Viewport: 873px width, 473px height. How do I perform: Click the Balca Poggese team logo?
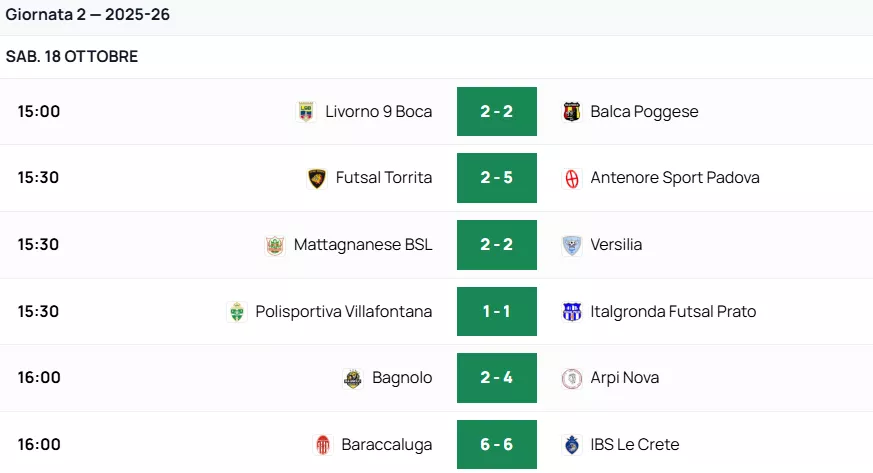(x=571, y=112)
